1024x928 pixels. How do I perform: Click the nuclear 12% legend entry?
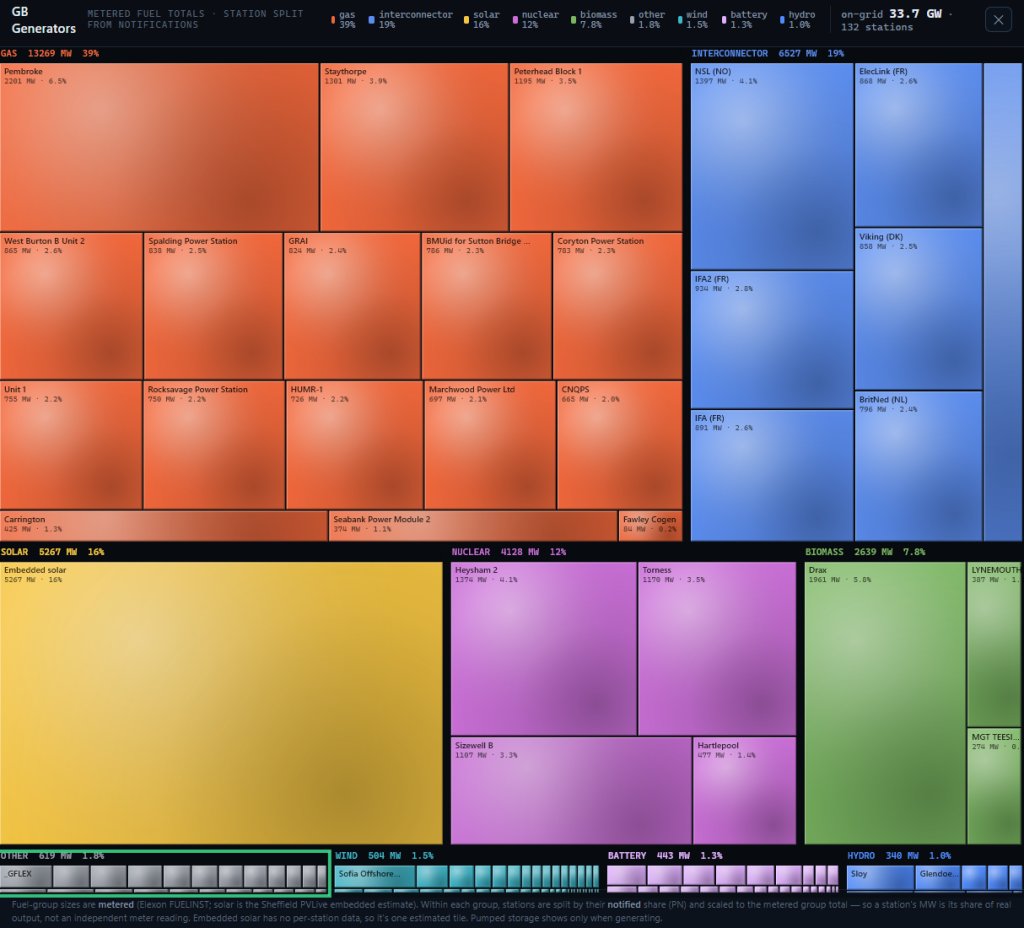pyautogui.click(x=536, y=20)
